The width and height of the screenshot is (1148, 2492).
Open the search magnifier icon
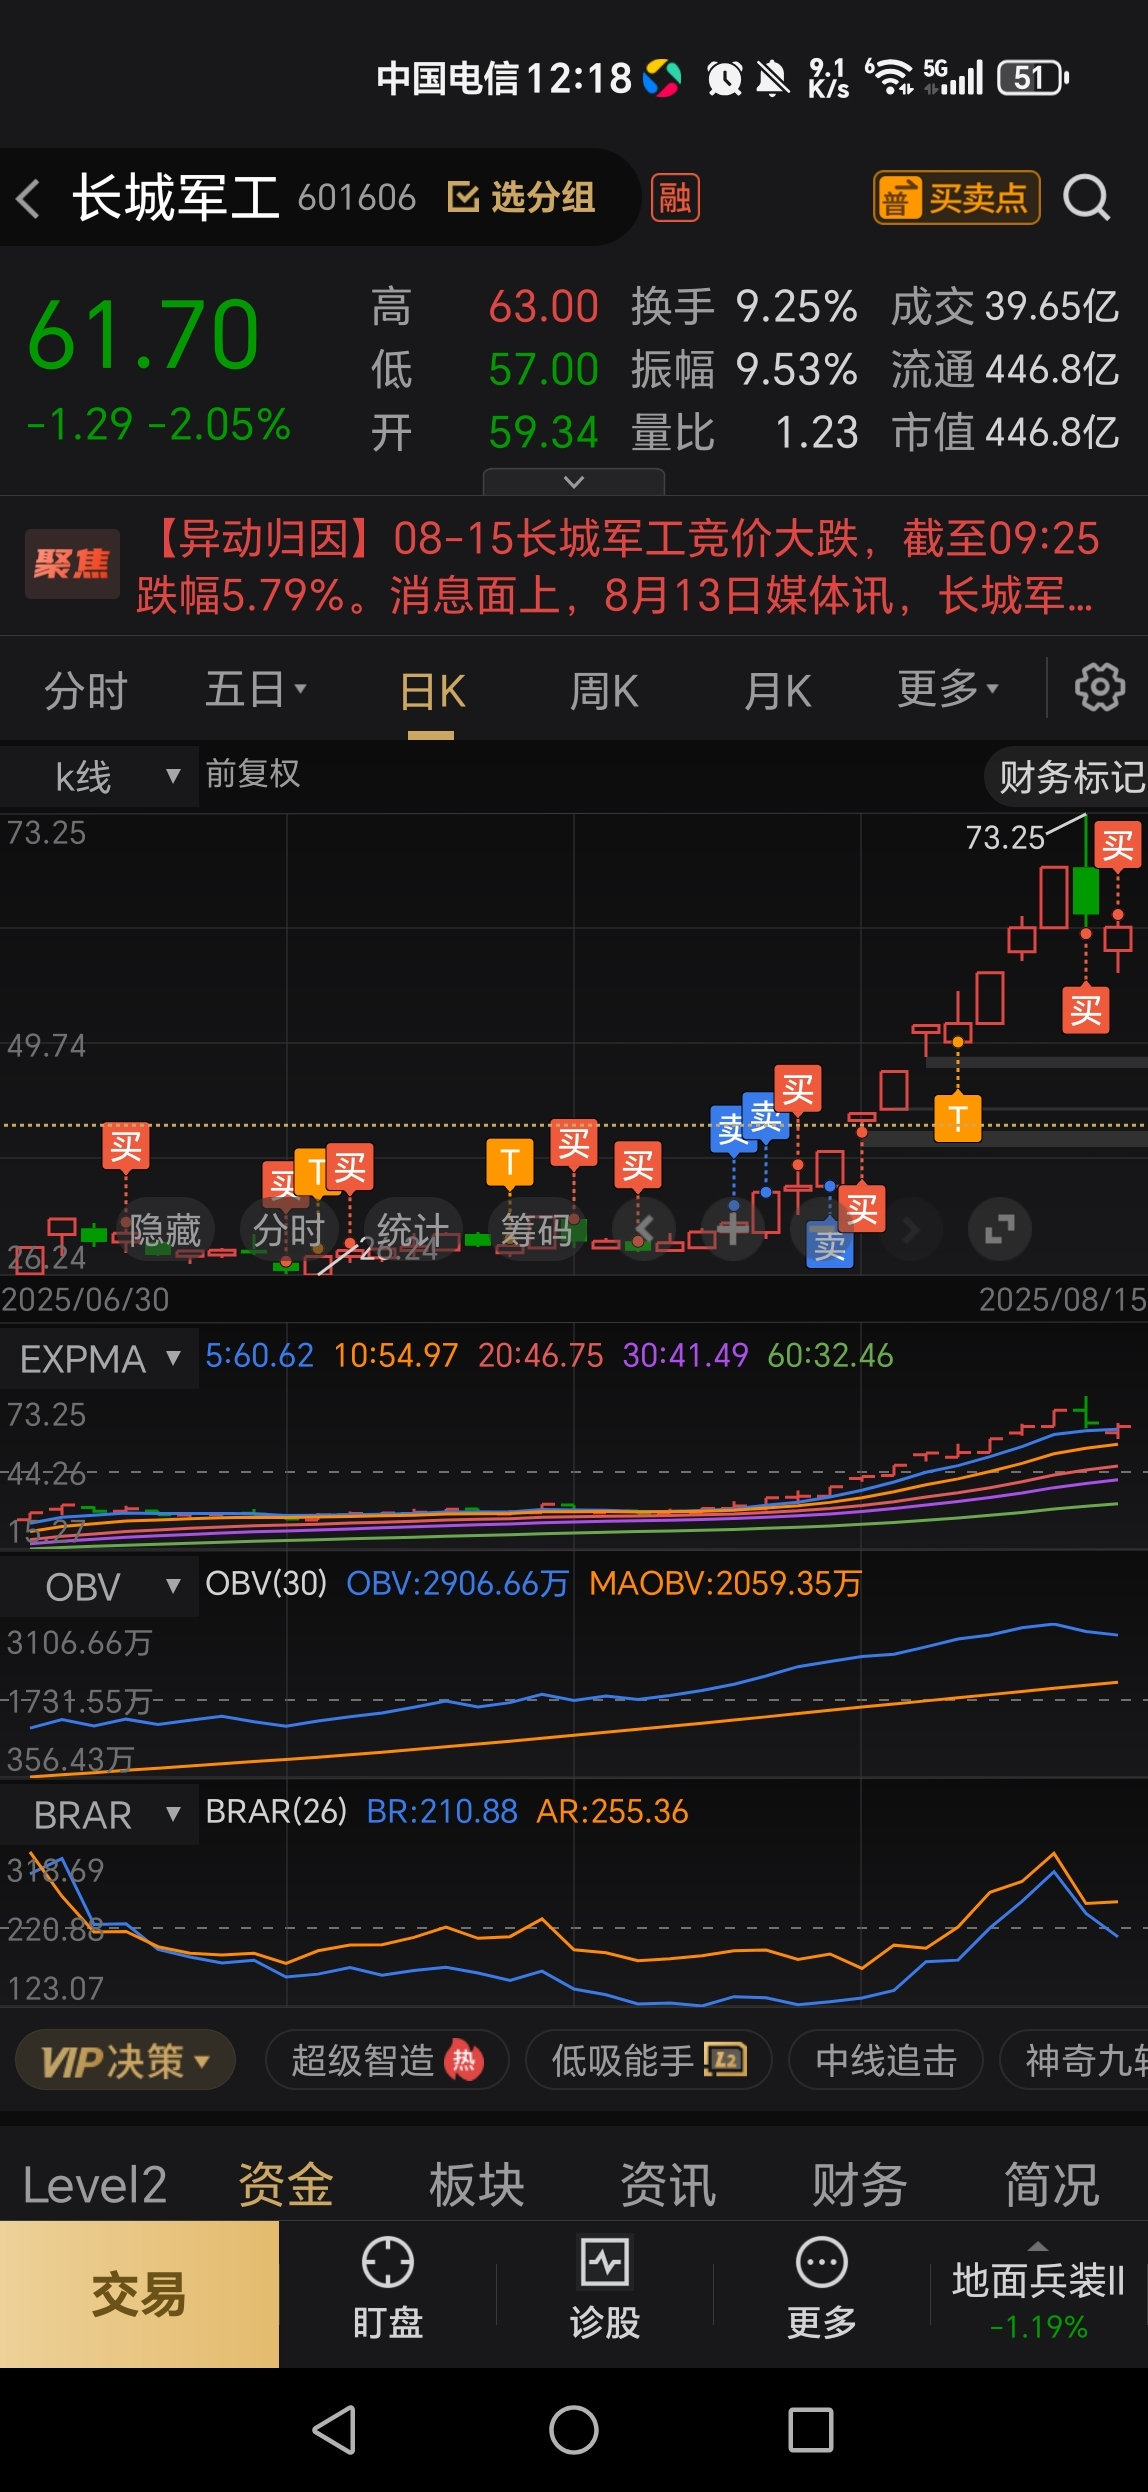click(x=1087, y=198)
